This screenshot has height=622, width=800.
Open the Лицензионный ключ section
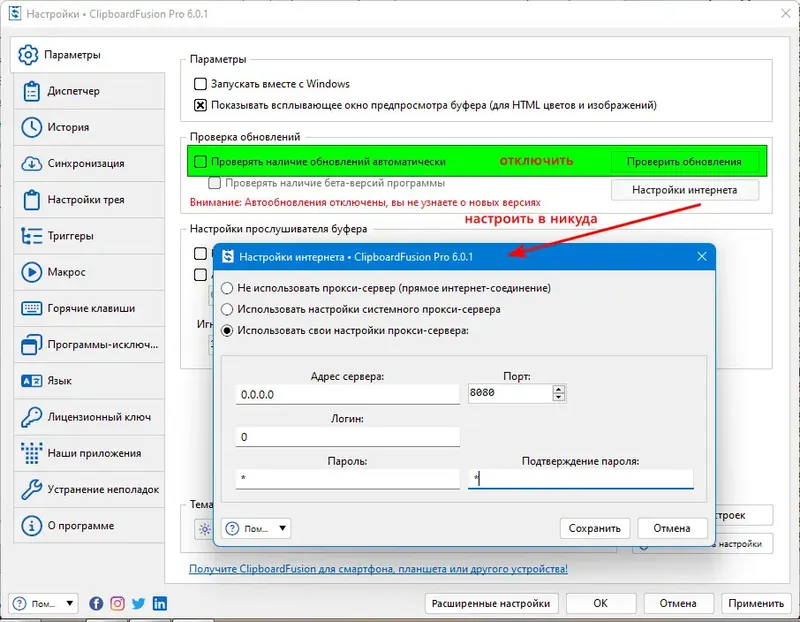coord(89,417)
